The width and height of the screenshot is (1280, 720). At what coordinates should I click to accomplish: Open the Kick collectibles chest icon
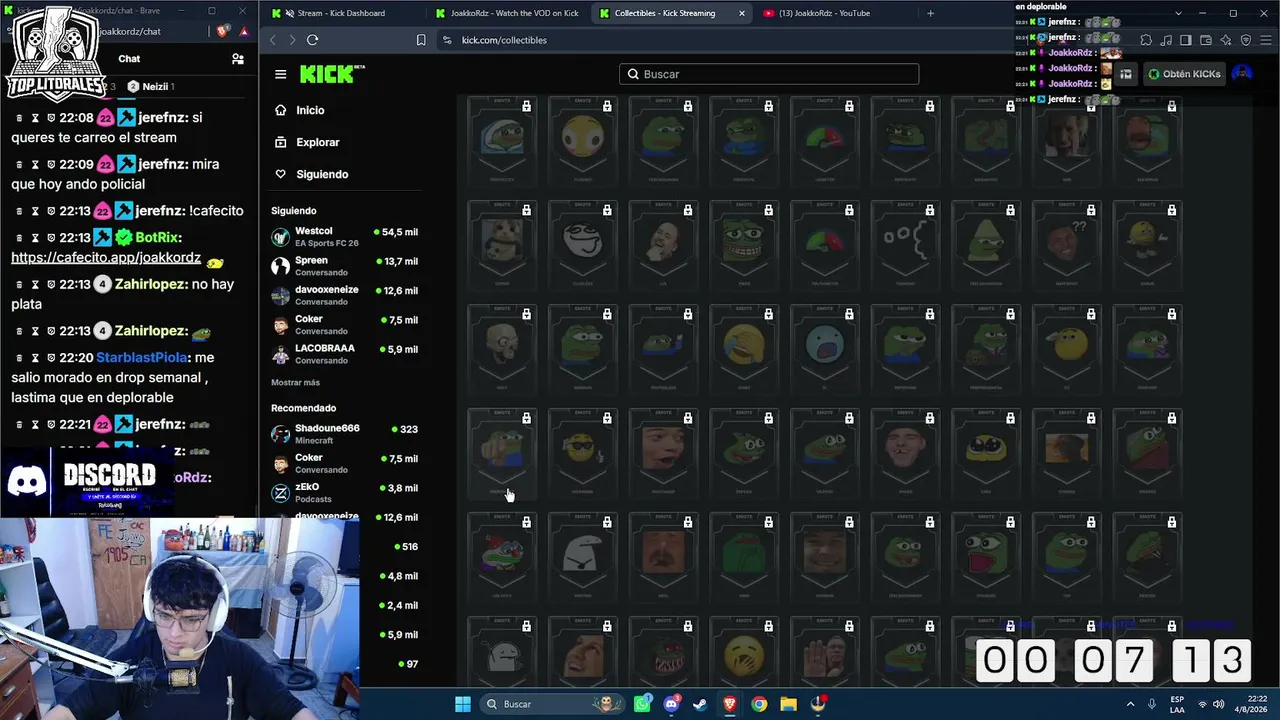(x=1126, y=74)
